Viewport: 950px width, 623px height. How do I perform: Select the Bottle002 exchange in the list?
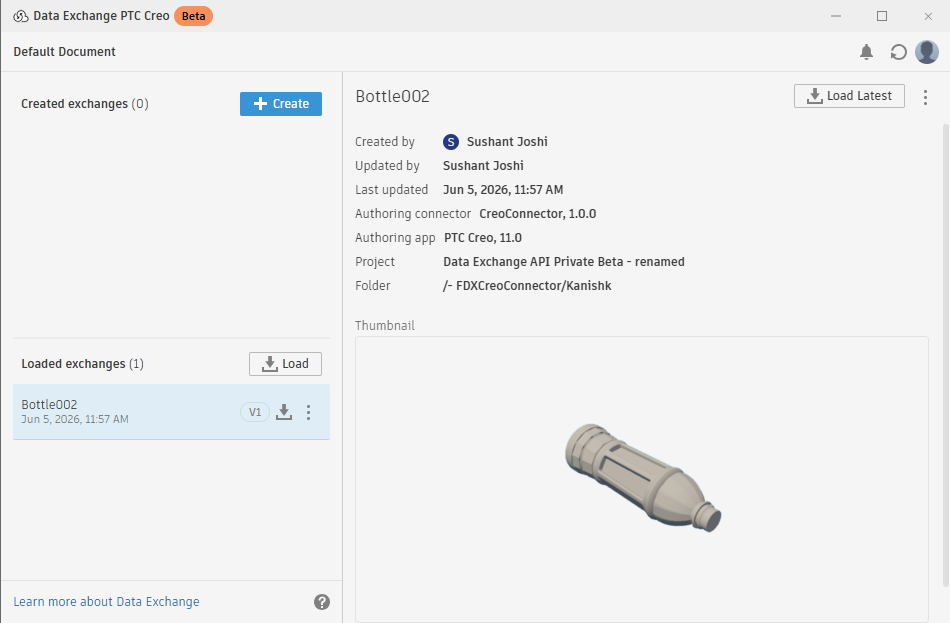coord(171,411)
